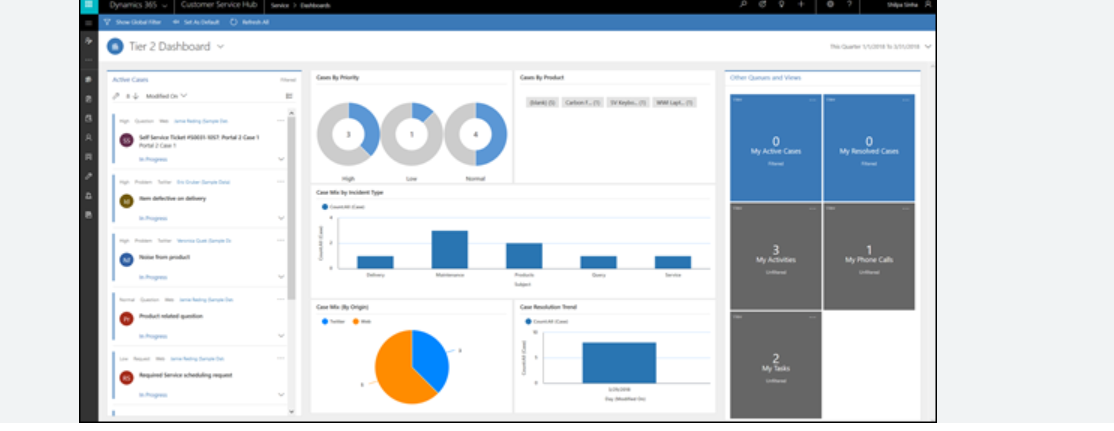The width and height of the screenshot is (1114, 431).
Task: Click Show Global Filter command
Action: point(132,23)
